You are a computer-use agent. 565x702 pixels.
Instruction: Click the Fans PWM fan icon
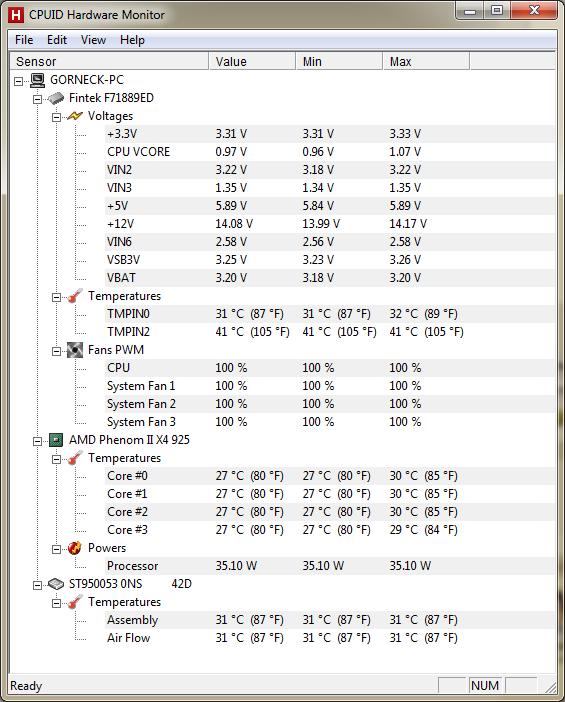point(75,350)
